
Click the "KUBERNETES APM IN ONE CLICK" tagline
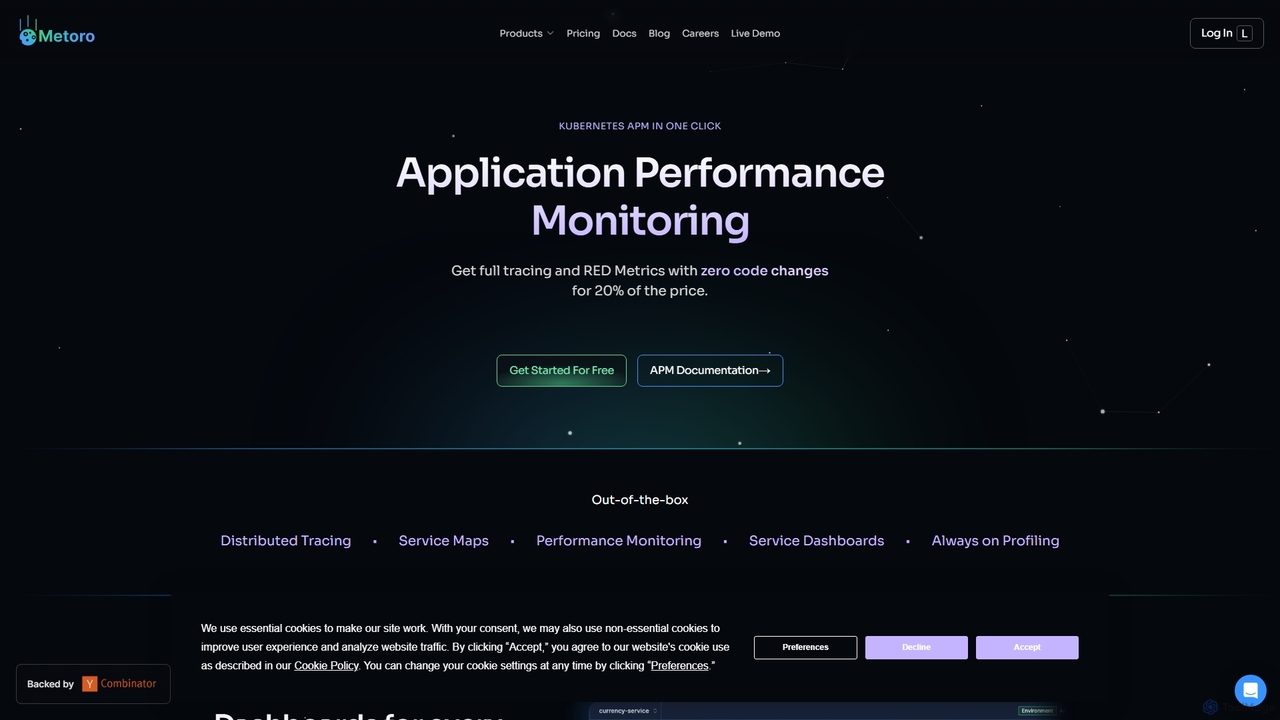pos(640,126)
